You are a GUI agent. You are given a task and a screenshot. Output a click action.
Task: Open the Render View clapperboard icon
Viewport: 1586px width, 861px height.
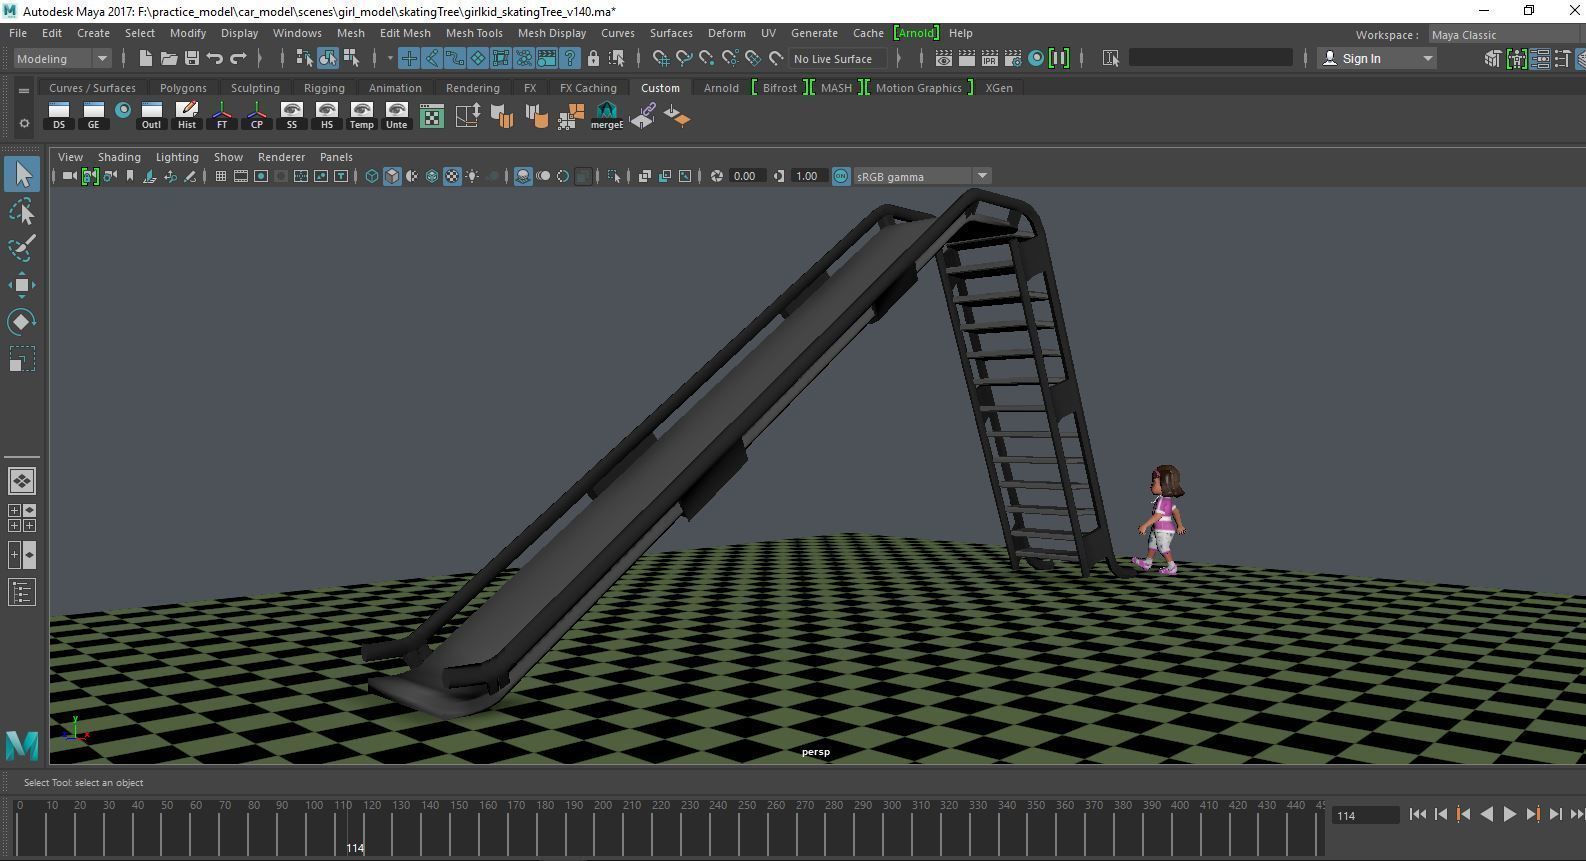(x=943, y=58)
